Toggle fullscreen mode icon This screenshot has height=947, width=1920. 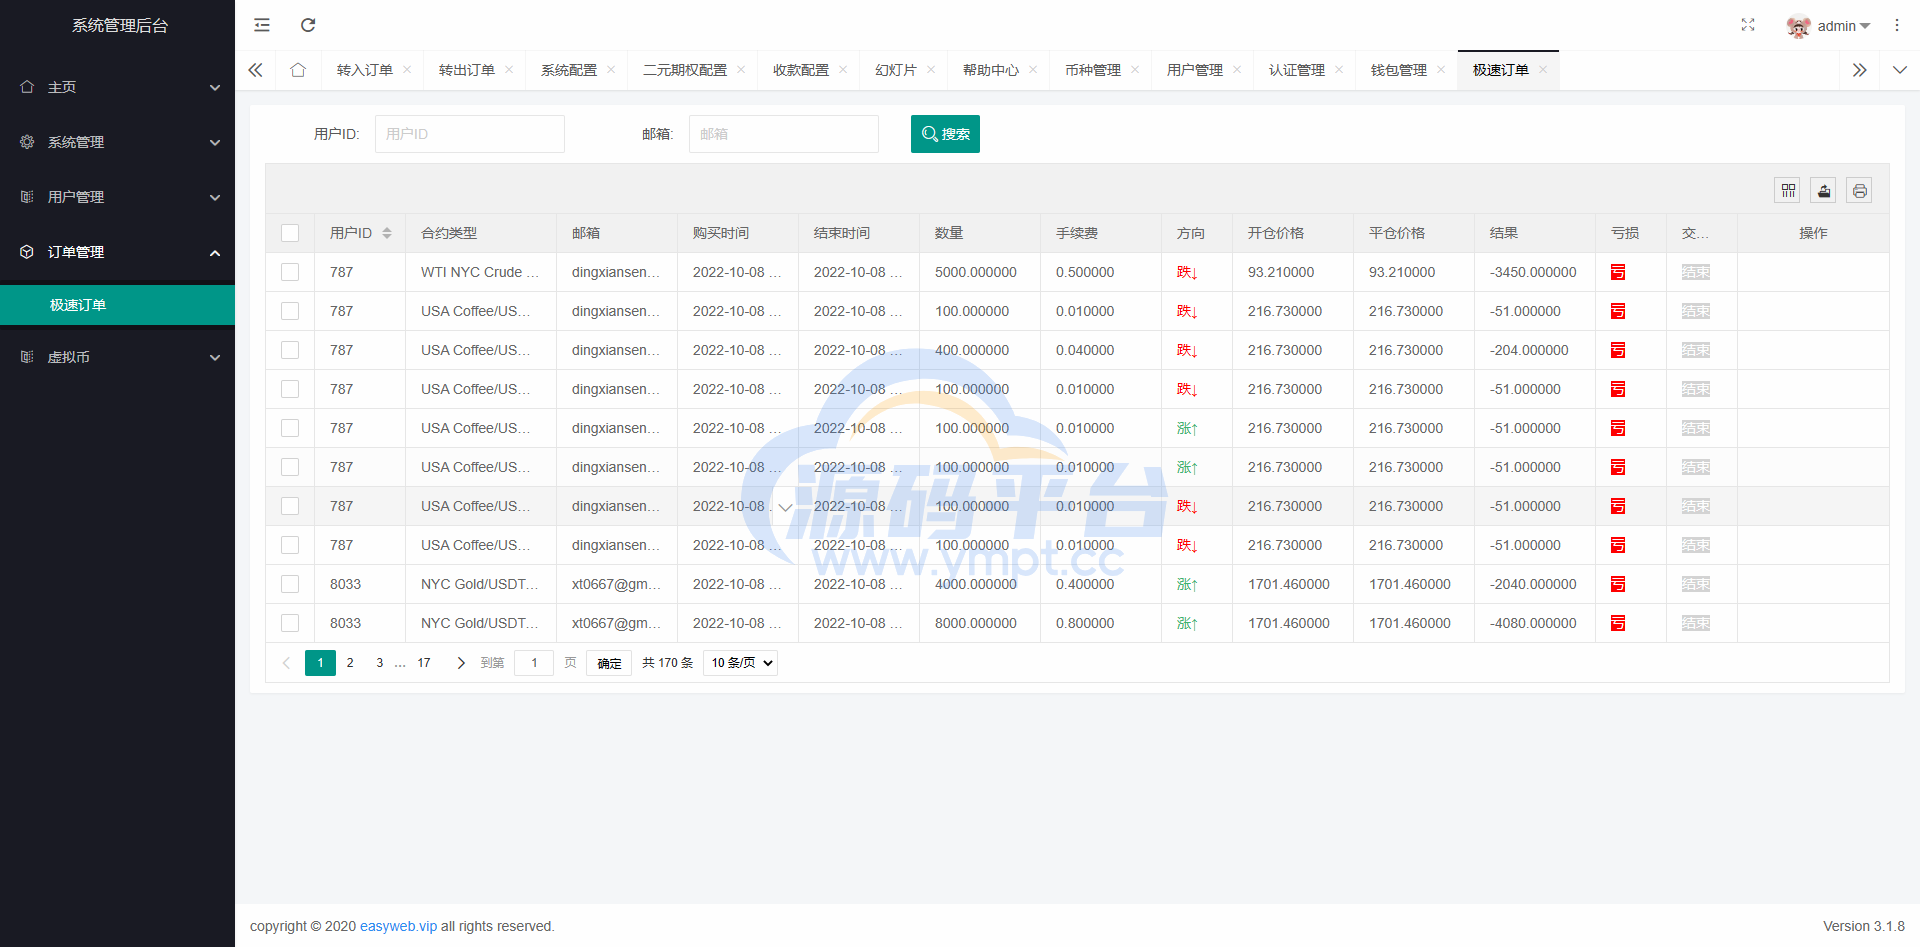1748,25
